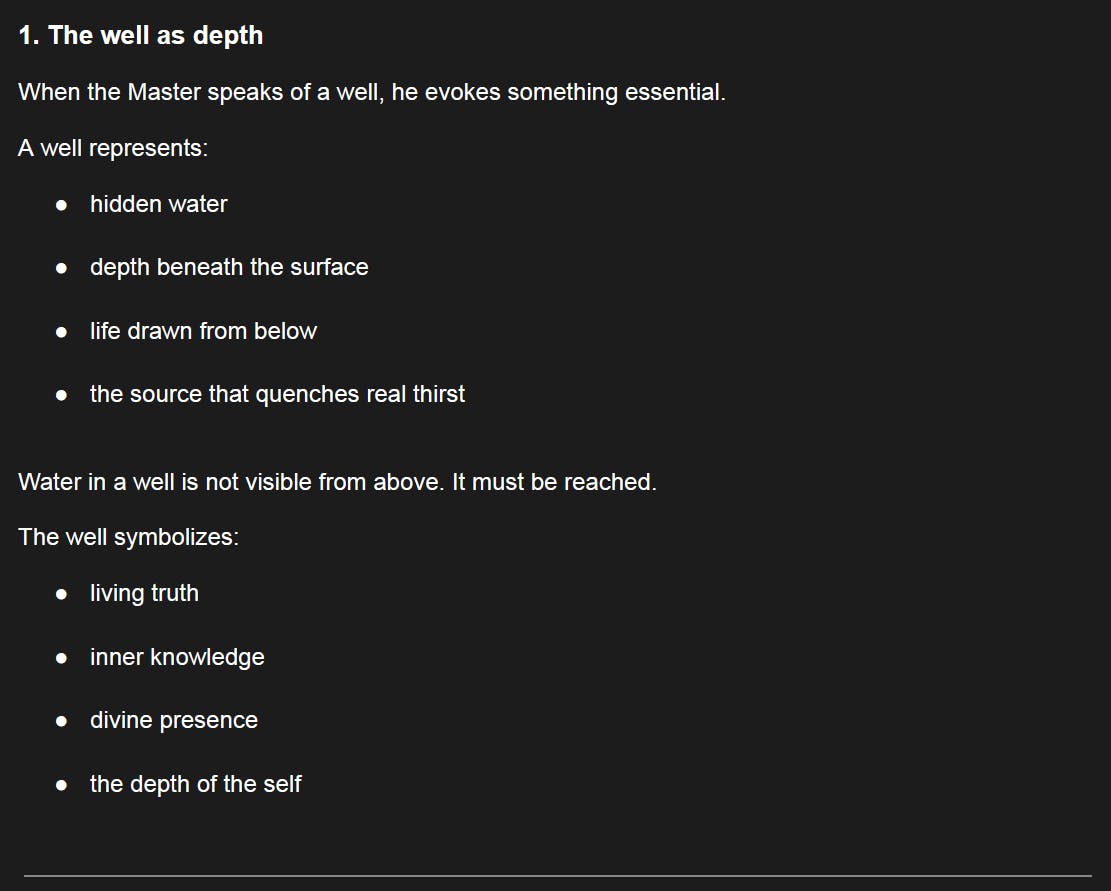Click the "life drawn from below" item
The image size is (1111, 891).
pos(203,331)
